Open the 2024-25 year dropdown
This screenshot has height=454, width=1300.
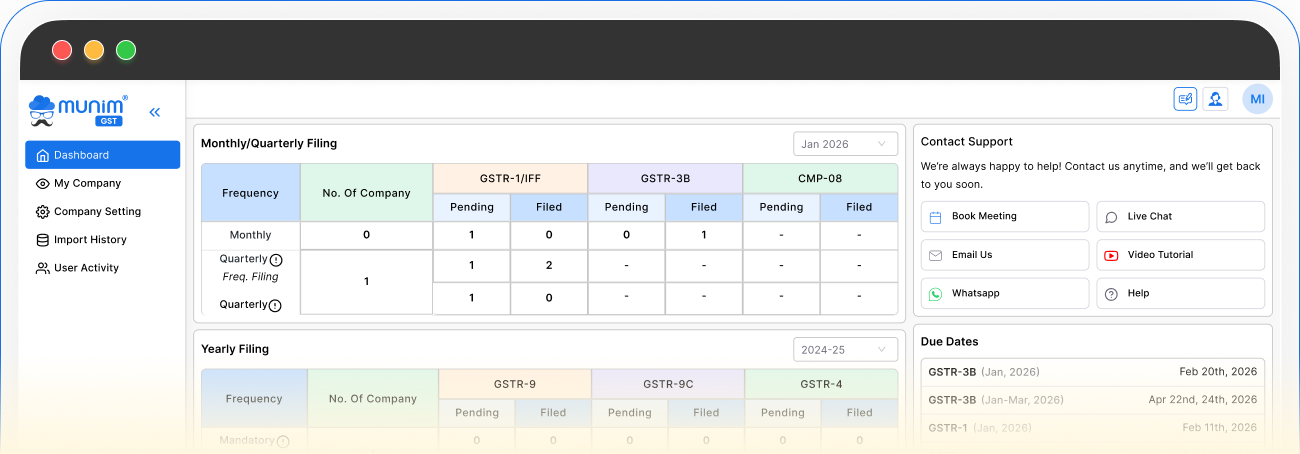(x=845, y=350)
